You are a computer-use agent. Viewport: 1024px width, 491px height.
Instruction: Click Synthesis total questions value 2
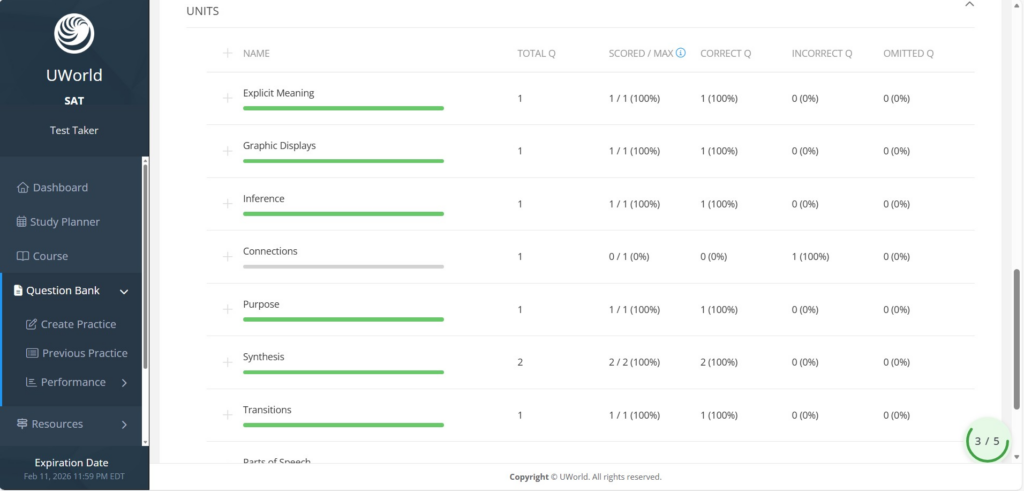(x=520, y=362)
